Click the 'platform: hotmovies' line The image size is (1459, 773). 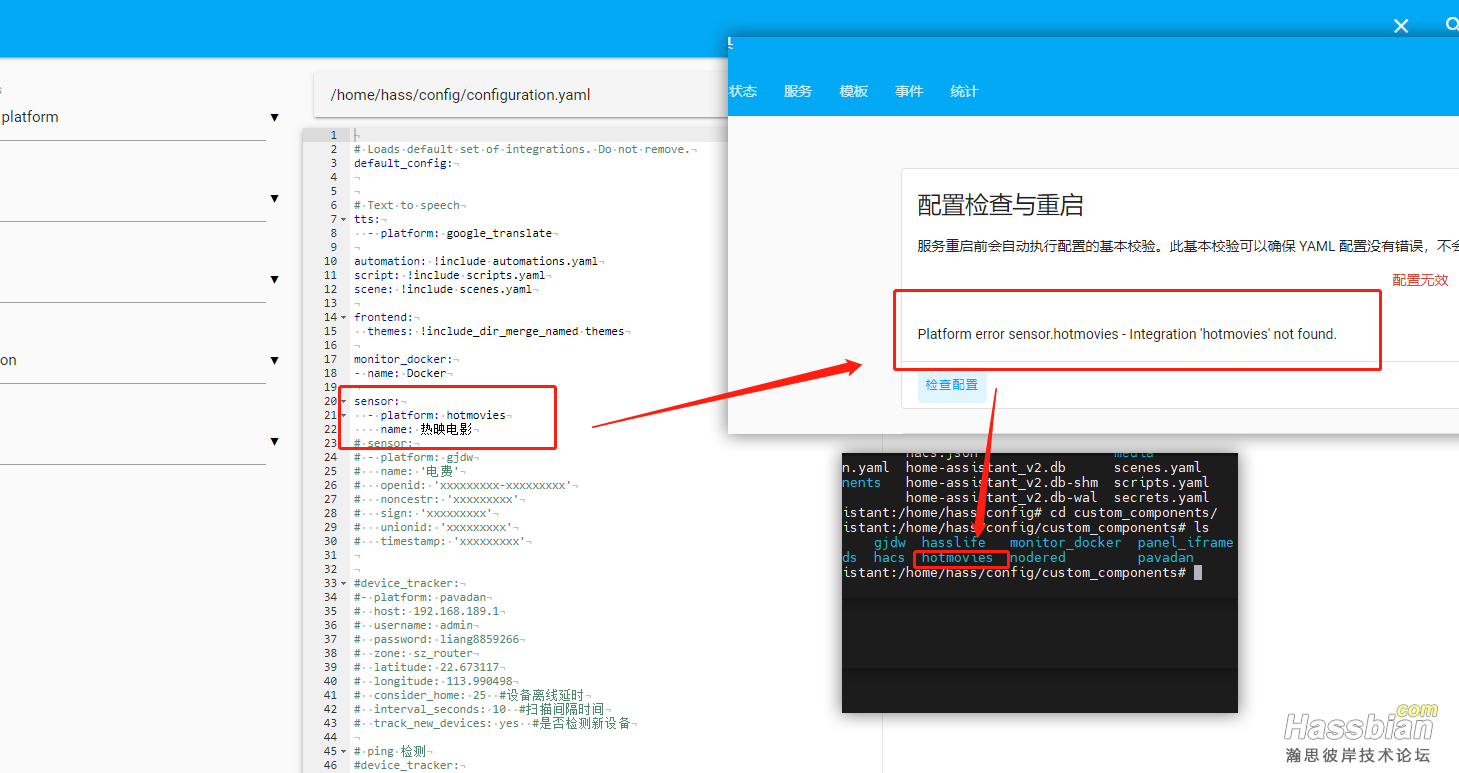[x=443, y=415]
